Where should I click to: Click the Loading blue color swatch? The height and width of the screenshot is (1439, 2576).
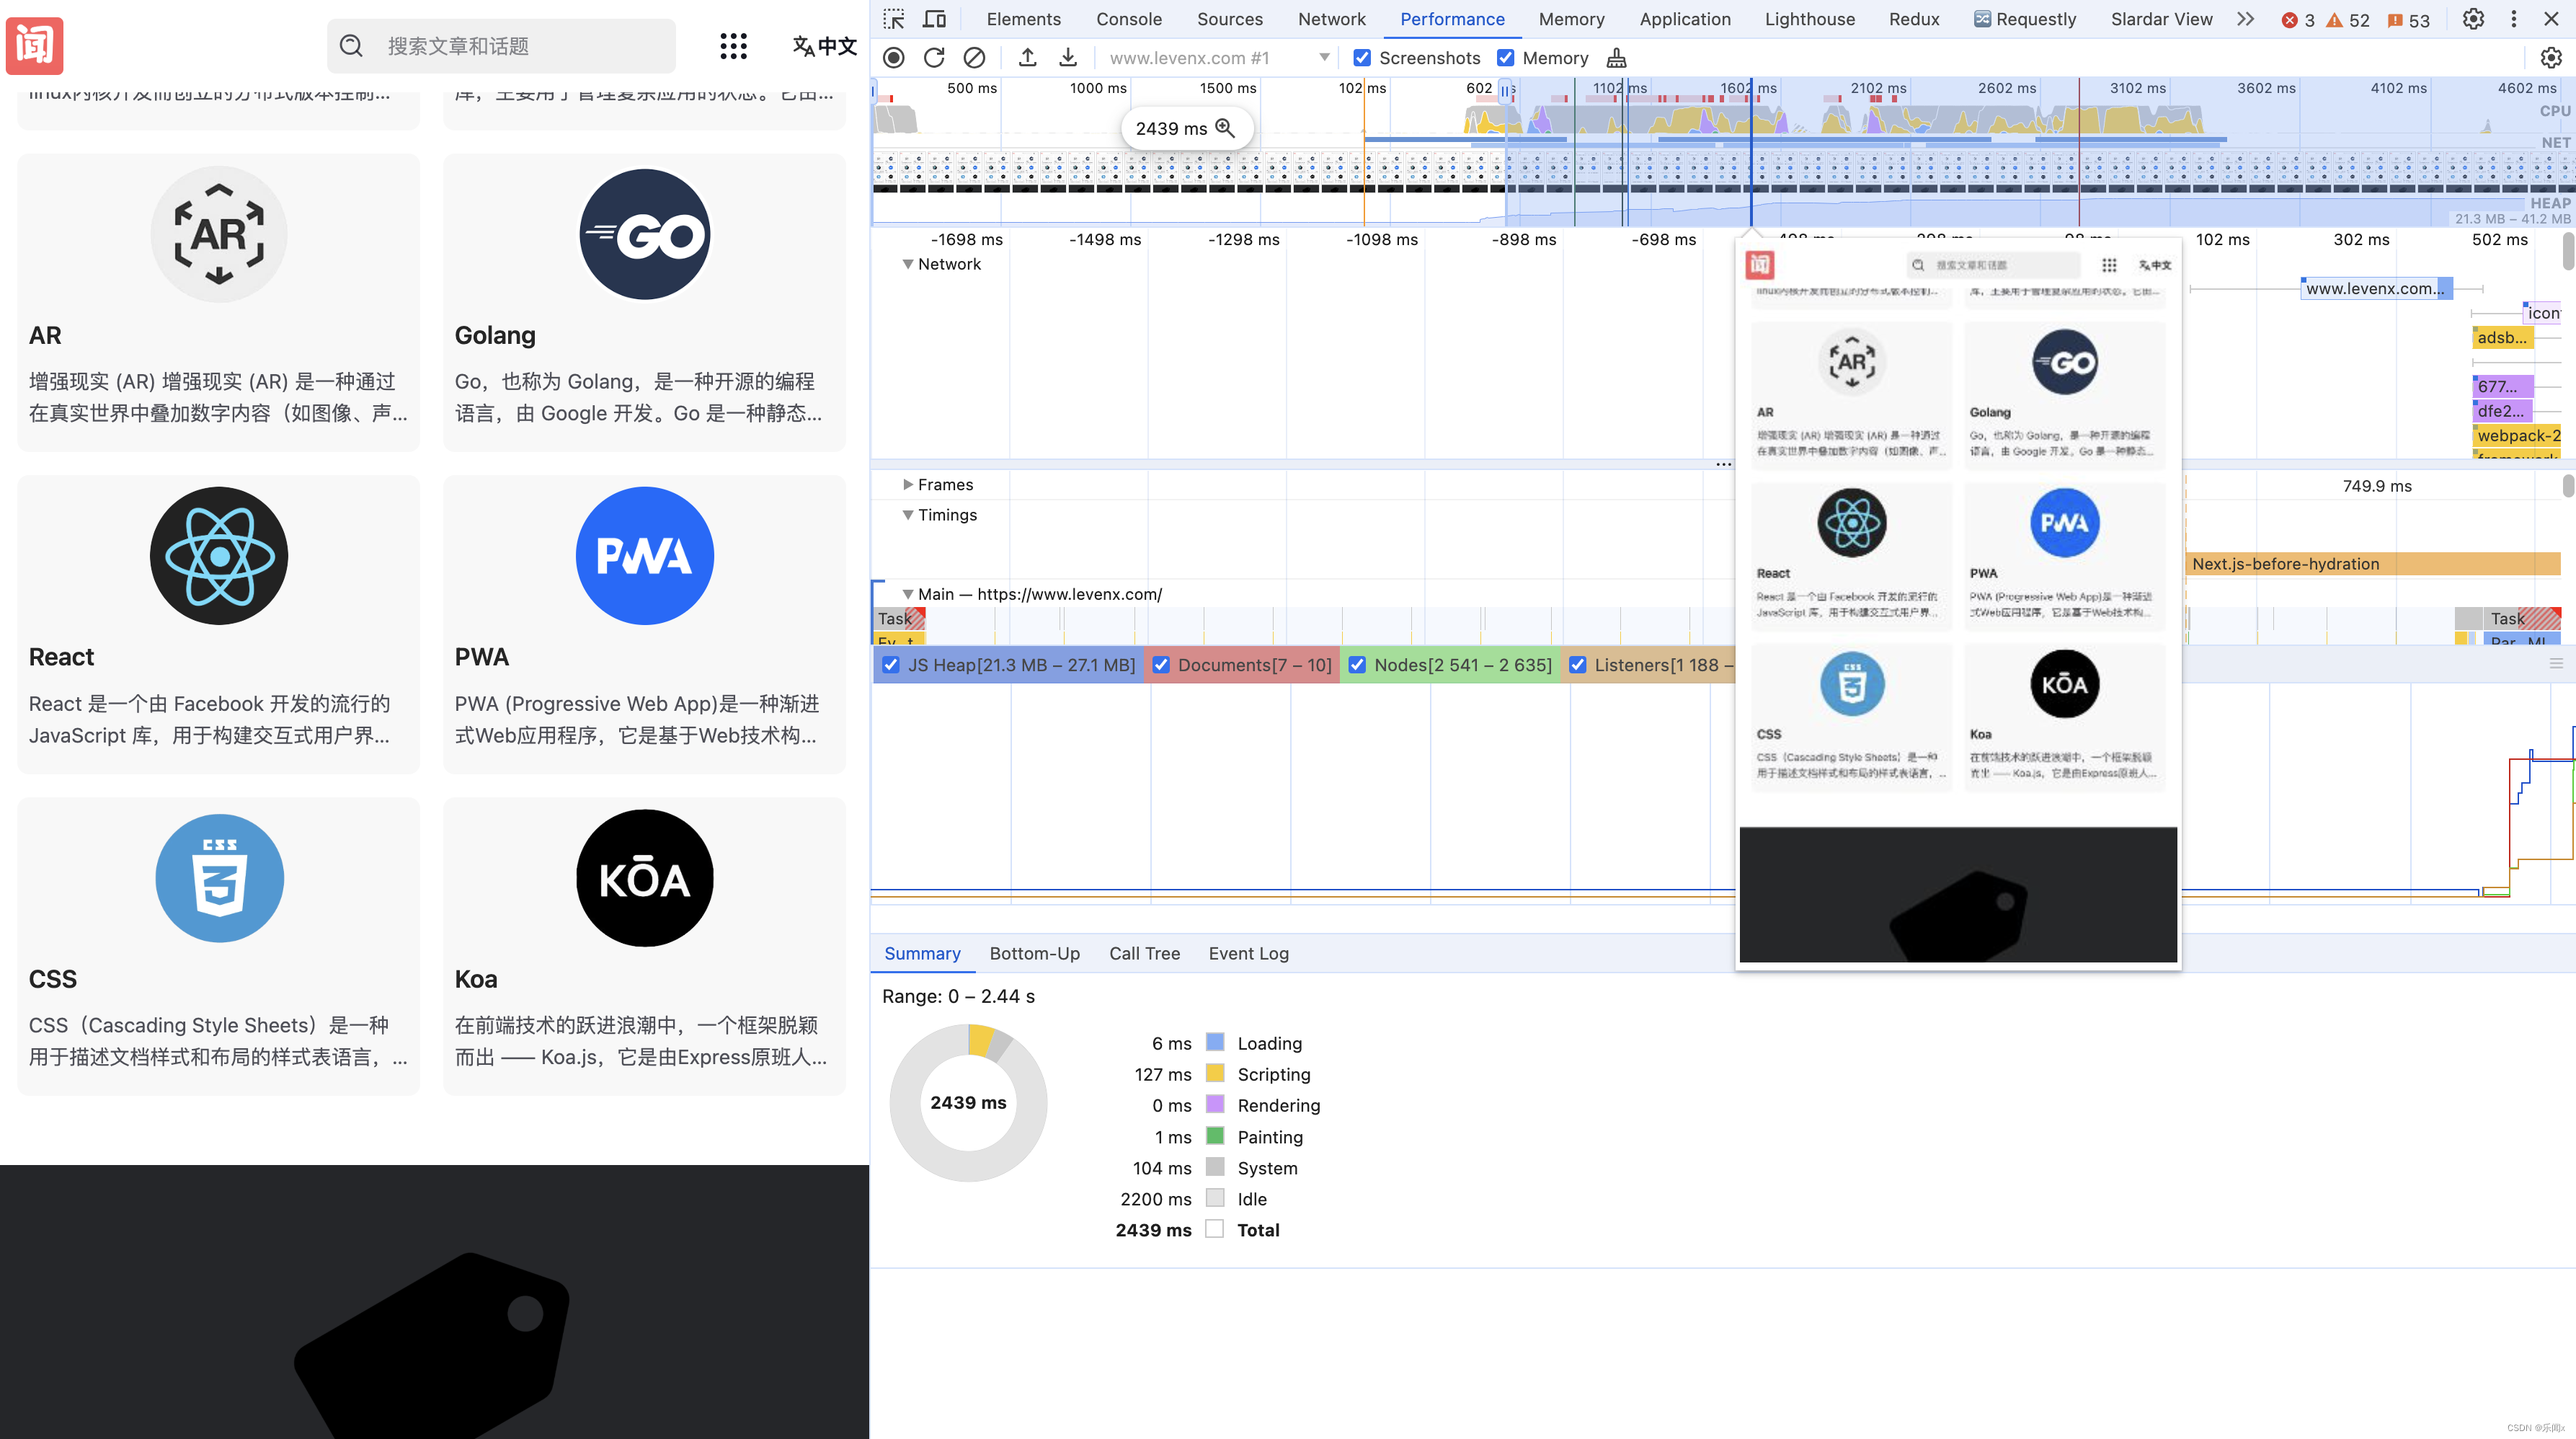pyautogui.click(x=1215, y=1042)
